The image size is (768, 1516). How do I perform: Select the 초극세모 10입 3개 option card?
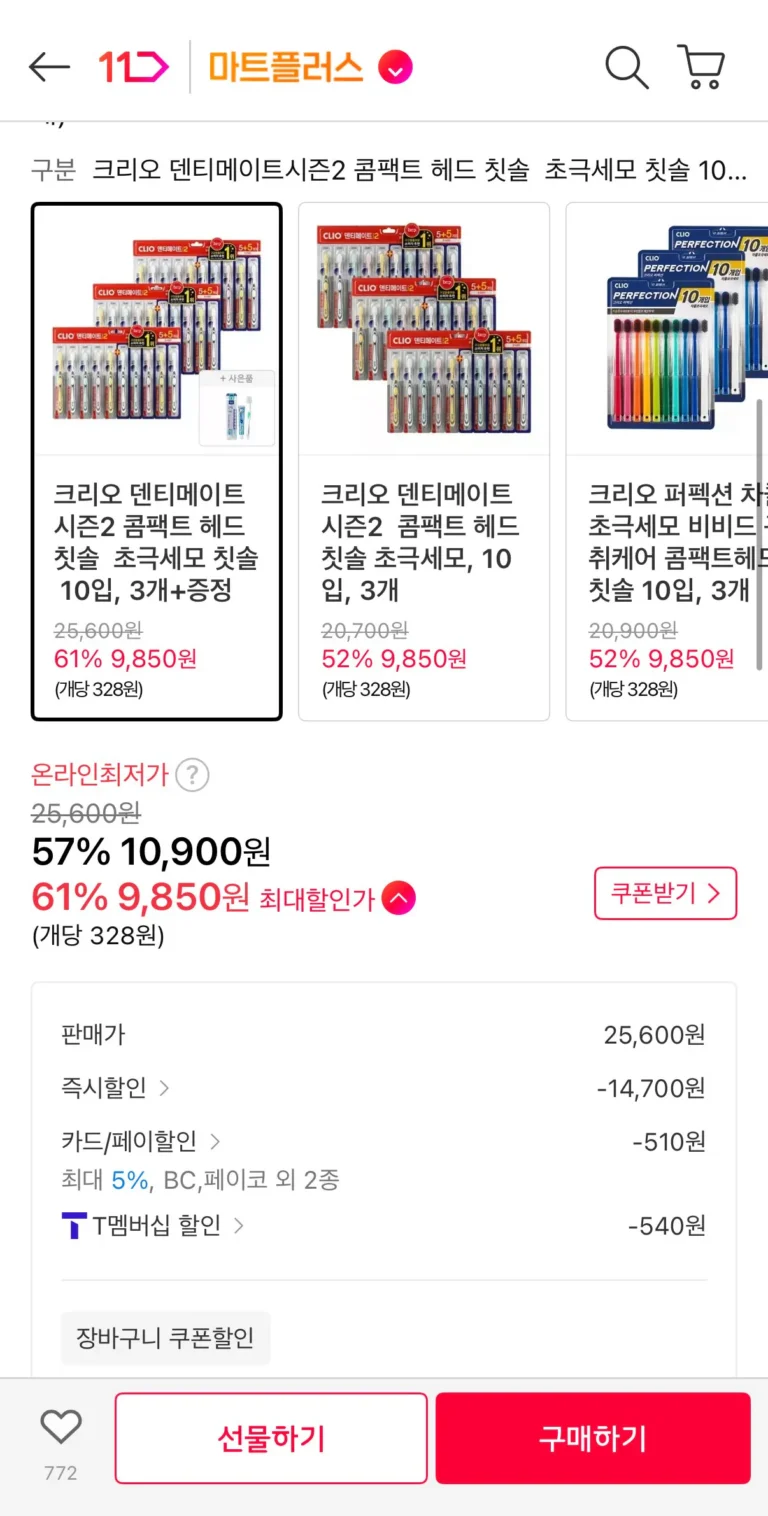(424, 461)
